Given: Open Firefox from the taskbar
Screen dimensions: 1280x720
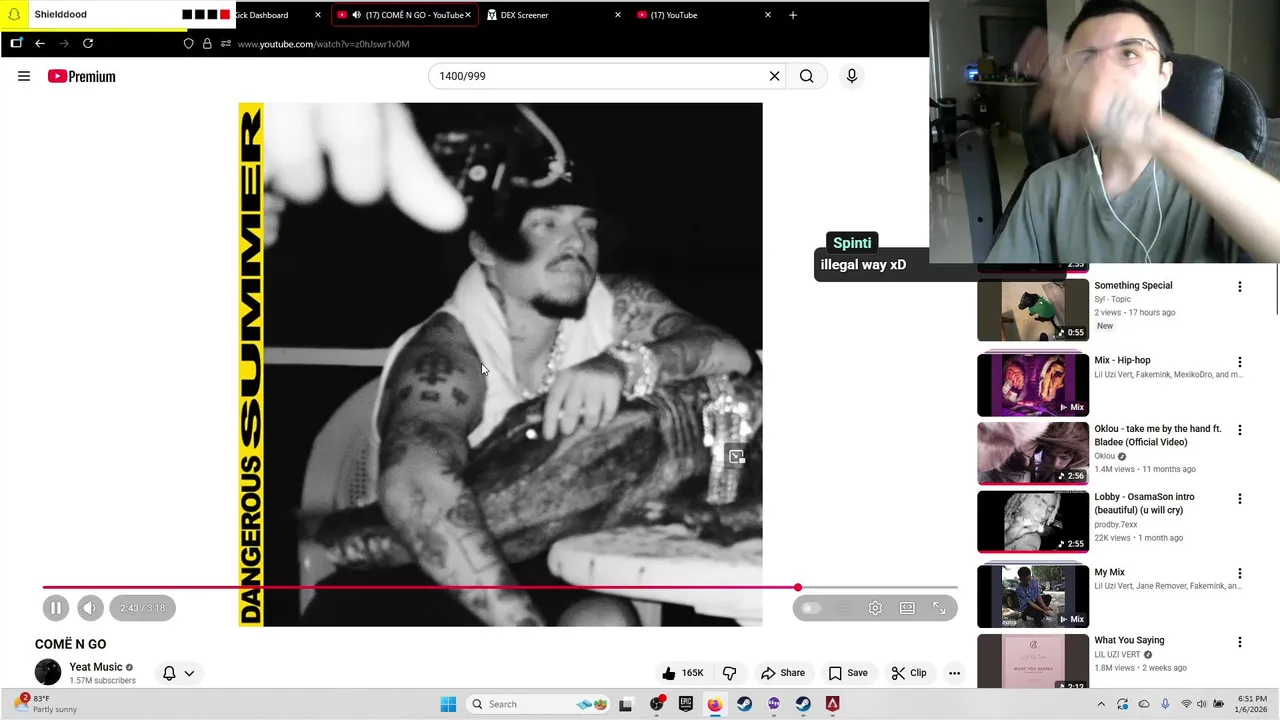Looking at the screenshot, I should 715,704.
